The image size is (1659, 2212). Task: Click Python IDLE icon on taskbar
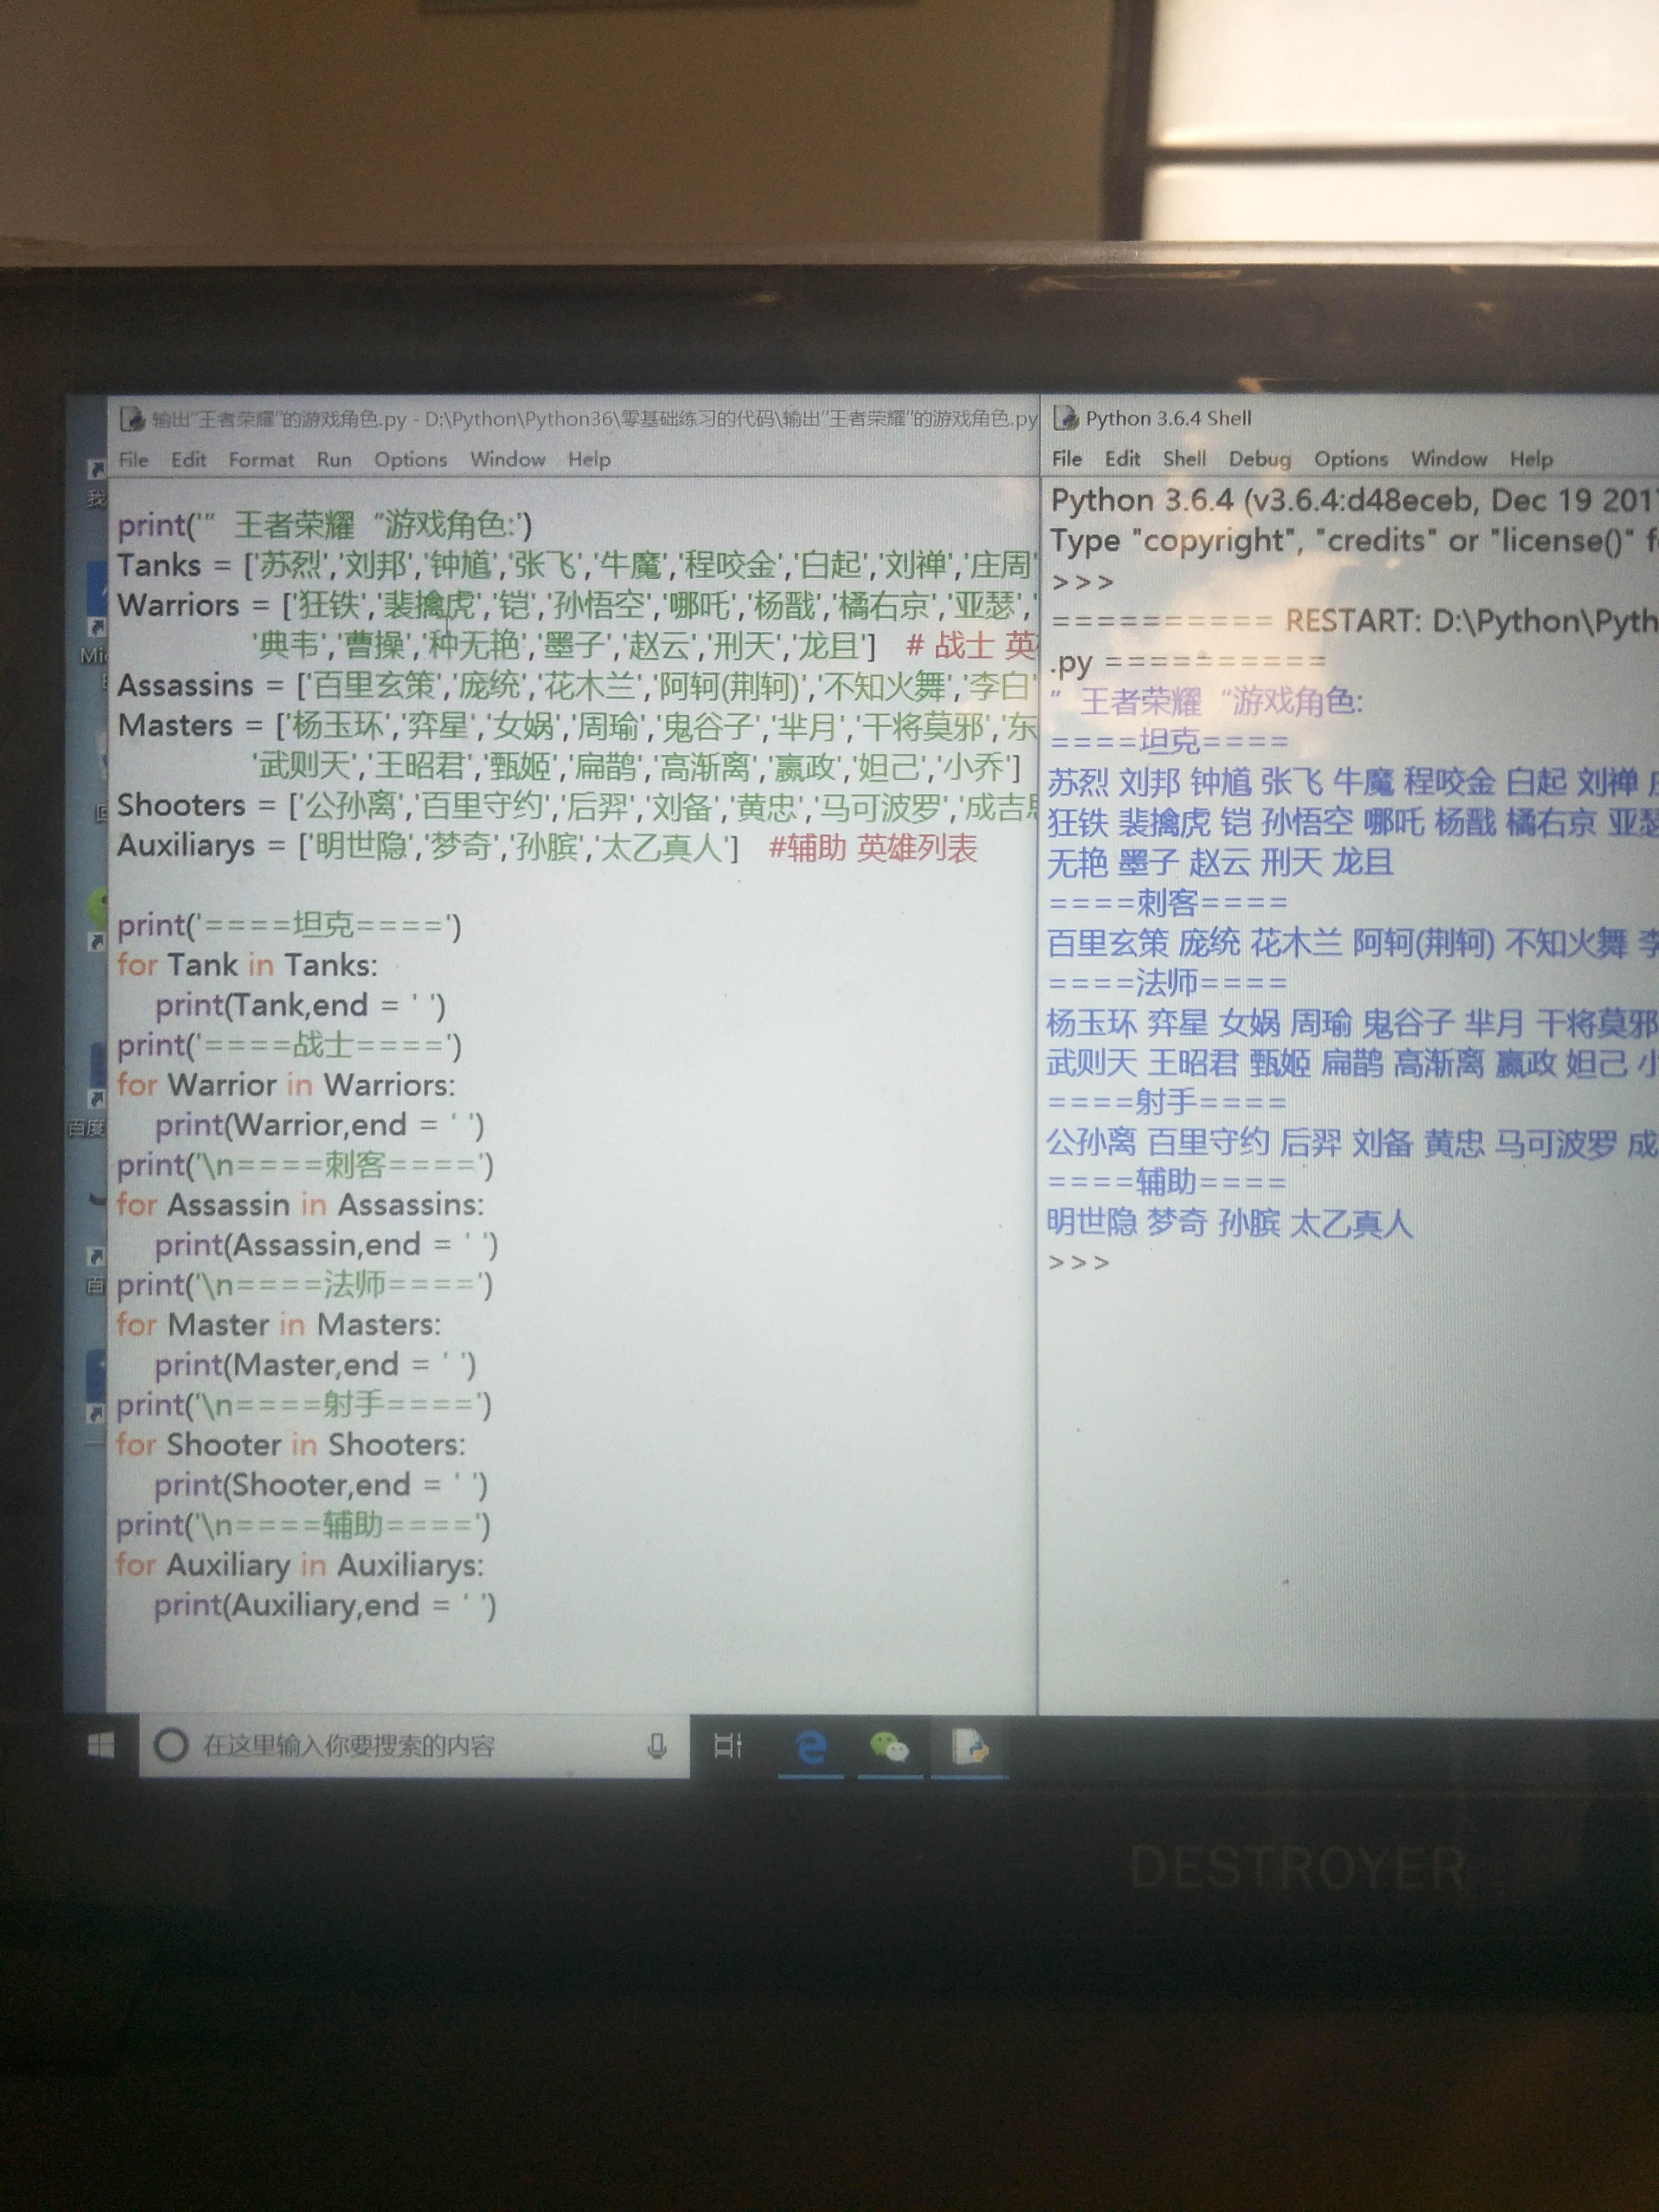click(x=969, y=1746)
